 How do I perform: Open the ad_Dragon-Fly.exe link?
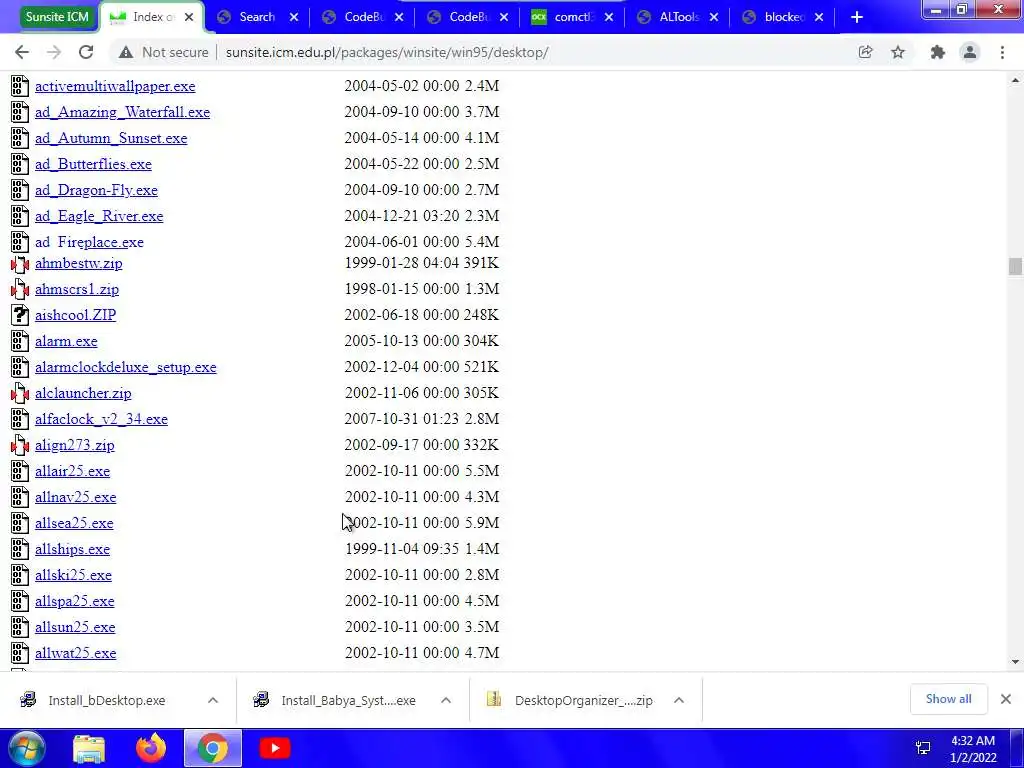(97, 191)
